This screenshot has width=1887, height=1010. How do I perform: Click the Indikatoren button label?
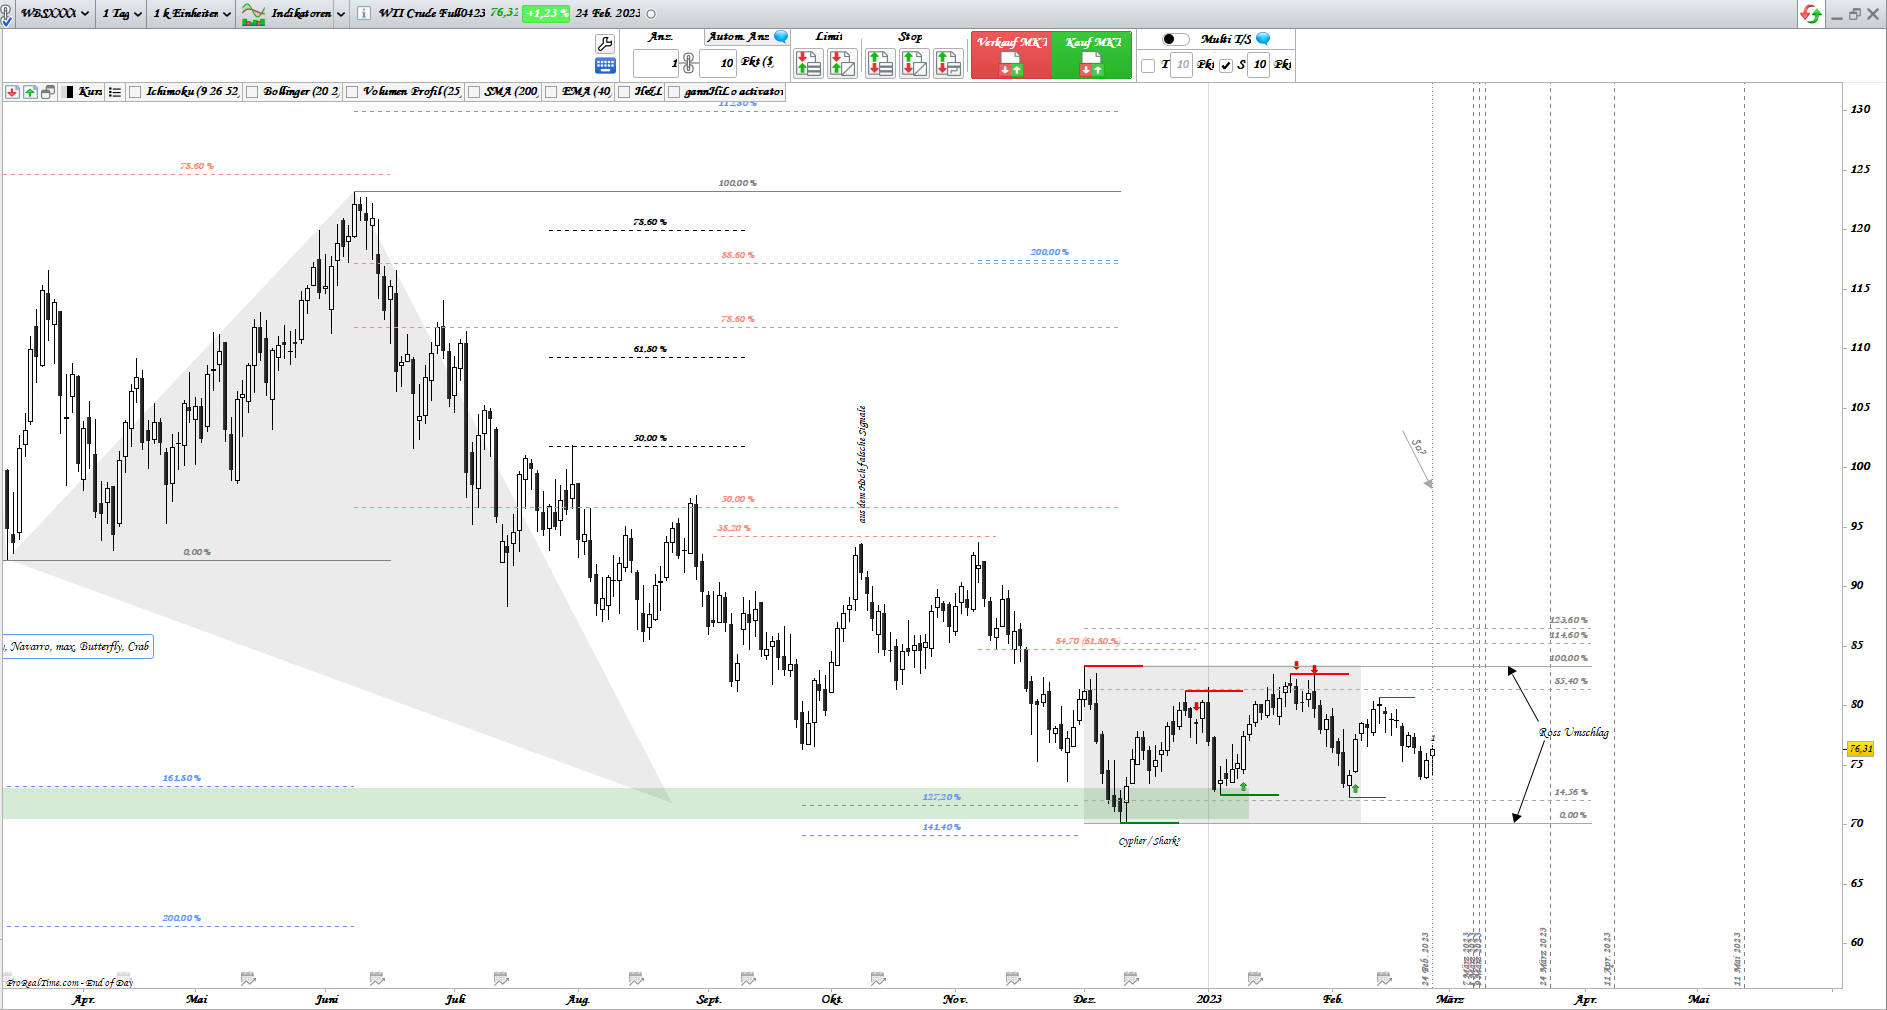tap(301, 14)
